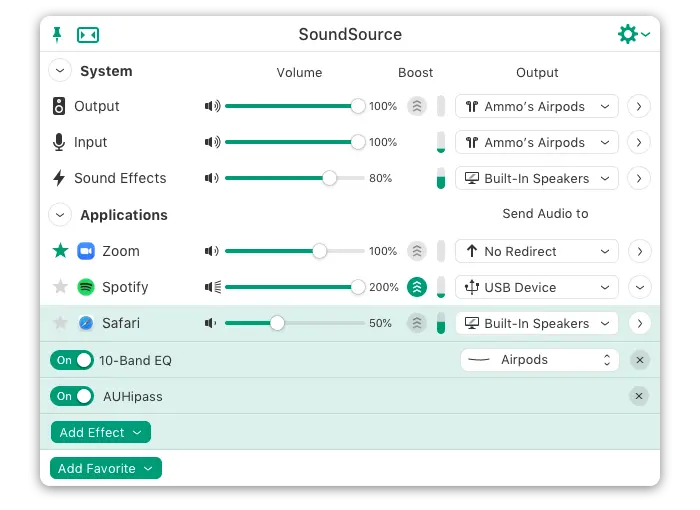Expand Output row details arrow

click(639, 106)
